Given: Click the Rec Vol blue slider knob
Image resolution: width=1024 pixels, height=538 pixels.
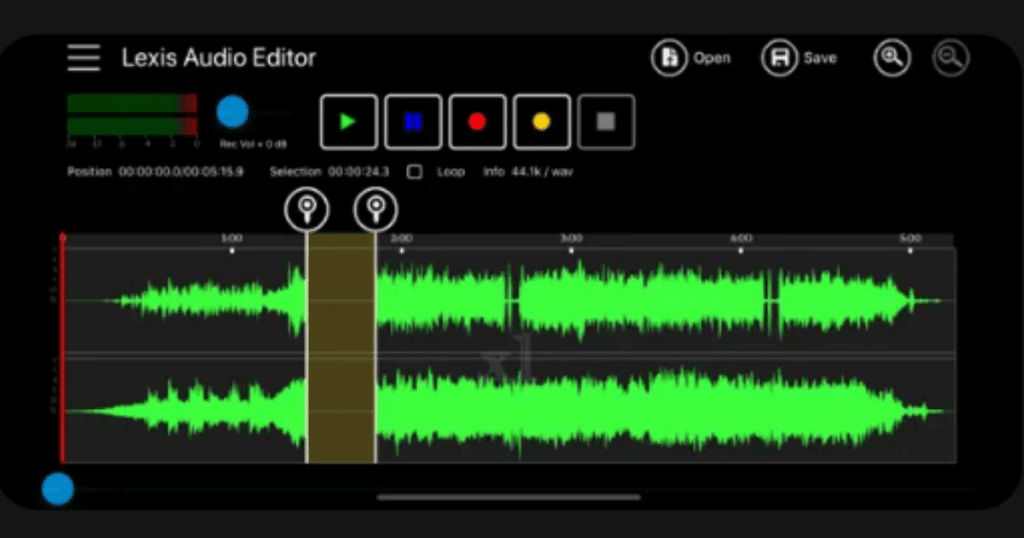Looking at the screenshot, I should click(x=232, y=111).
